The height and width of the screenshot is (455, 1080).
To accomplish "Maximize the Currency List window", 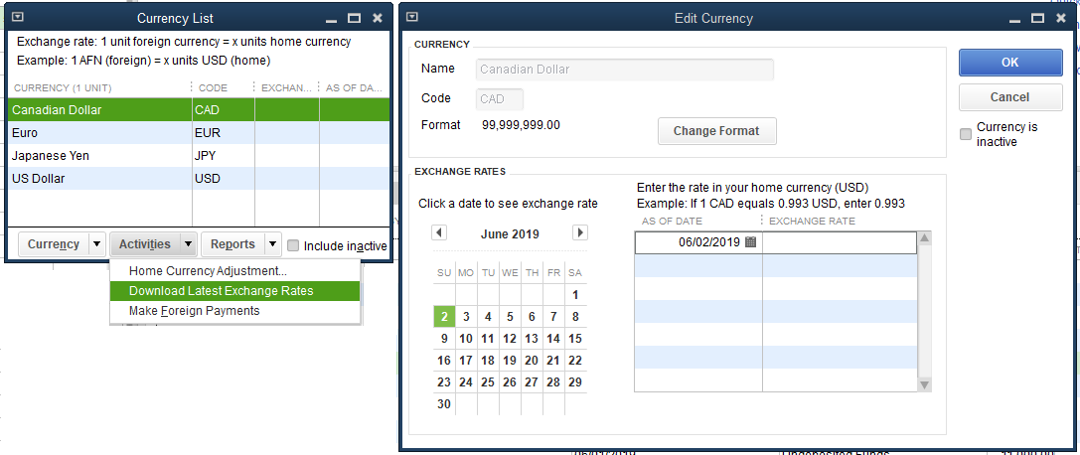I will 354,19.
